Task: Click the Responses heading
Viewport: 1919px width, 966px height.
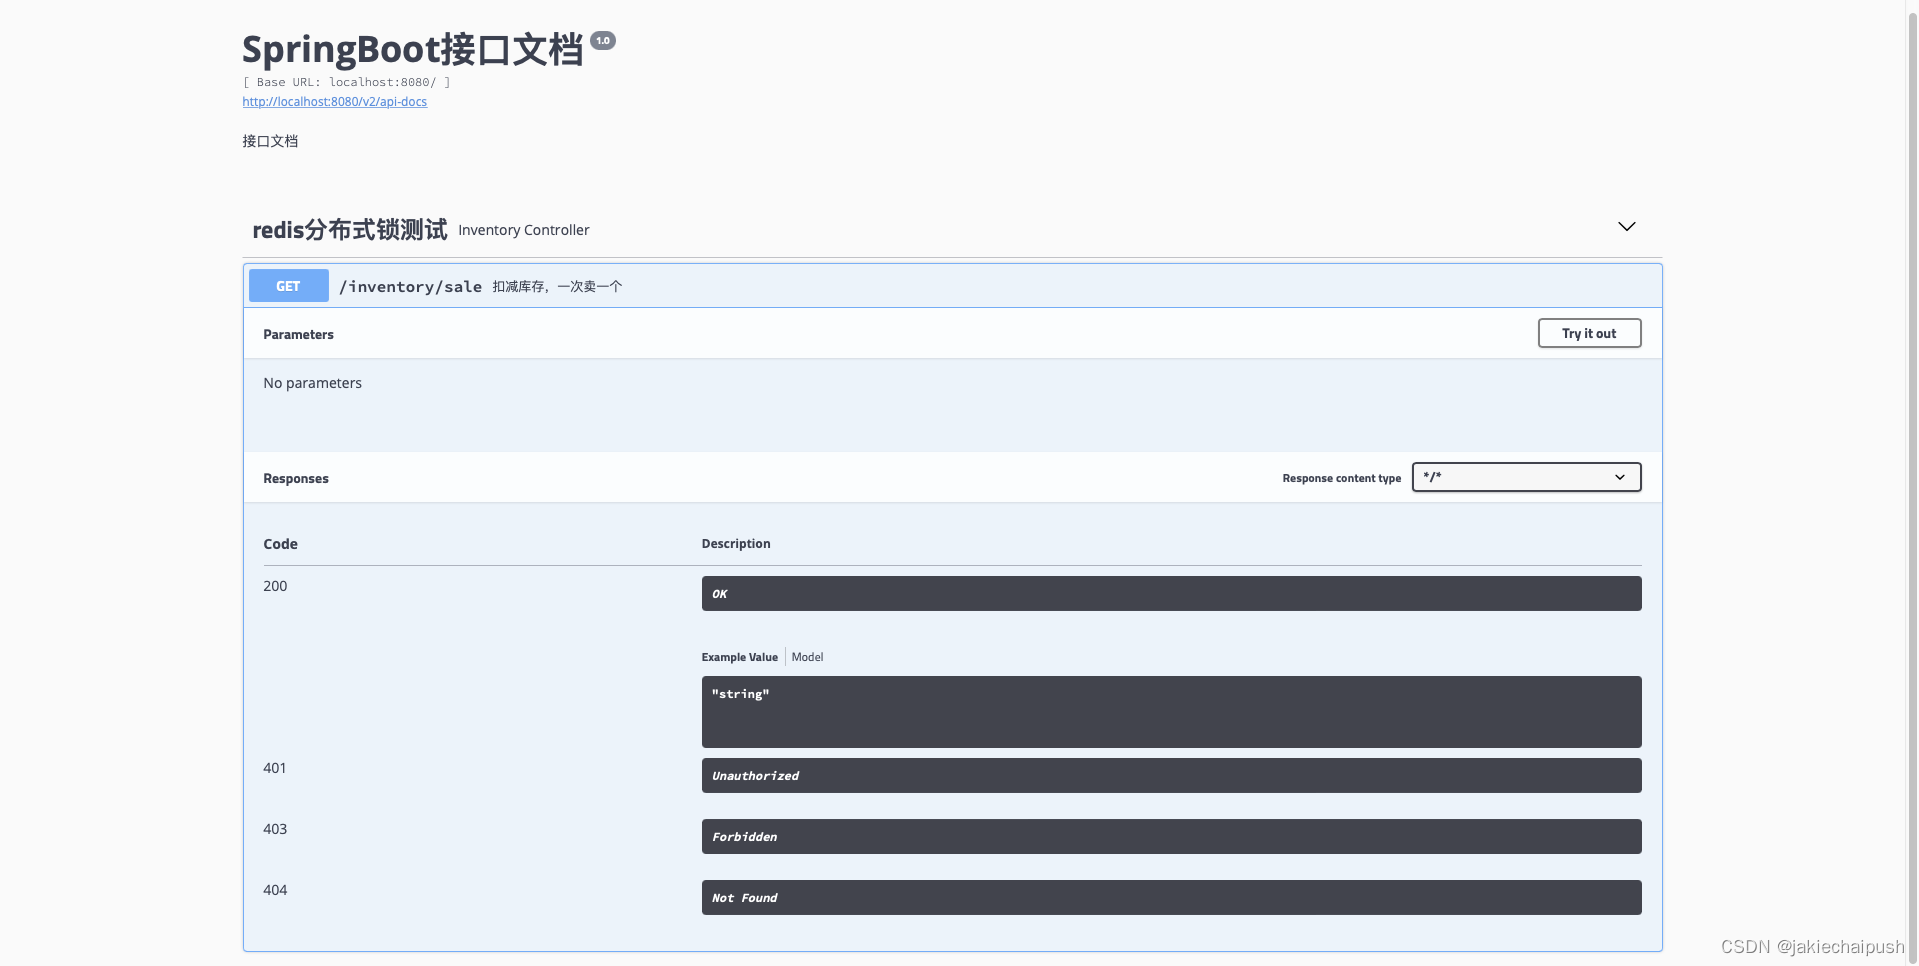Action: point(296,479)
